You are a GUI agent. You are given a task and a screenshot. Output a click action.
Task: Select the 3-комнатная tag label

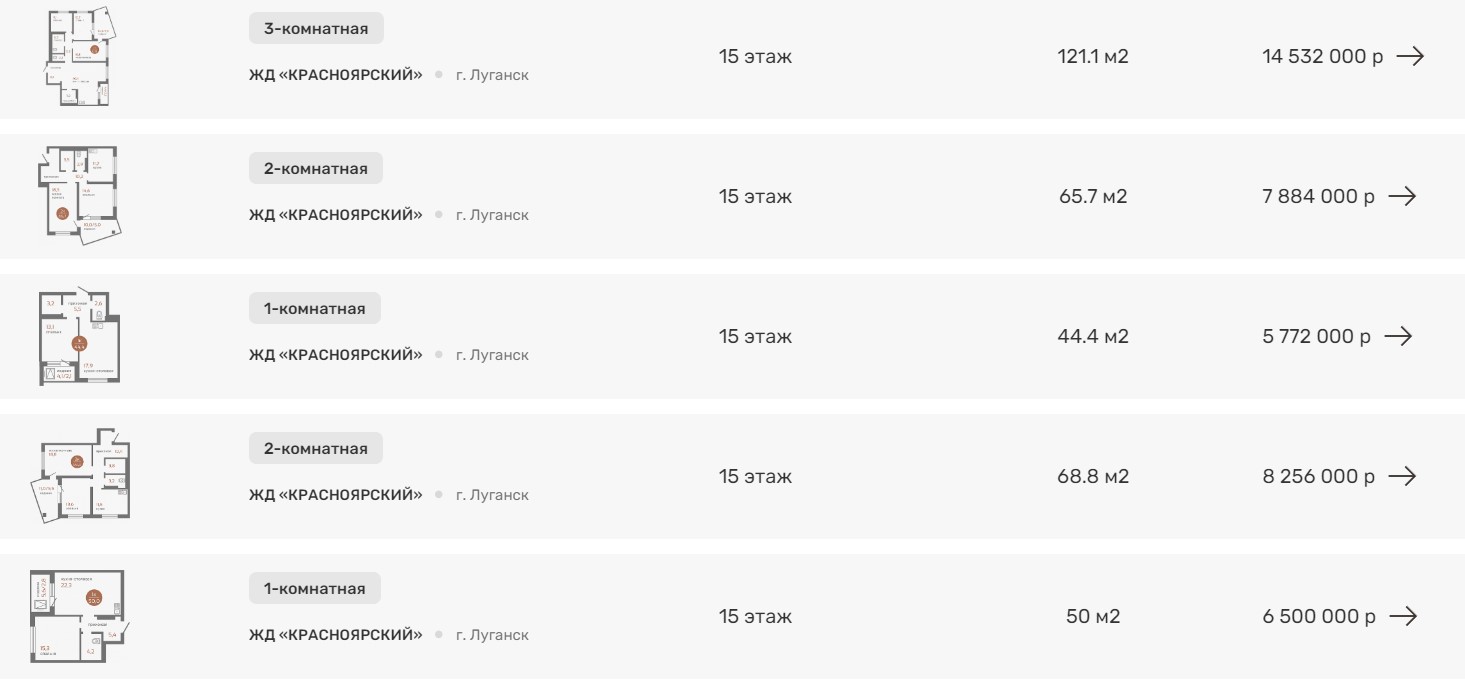pos(316,29)
